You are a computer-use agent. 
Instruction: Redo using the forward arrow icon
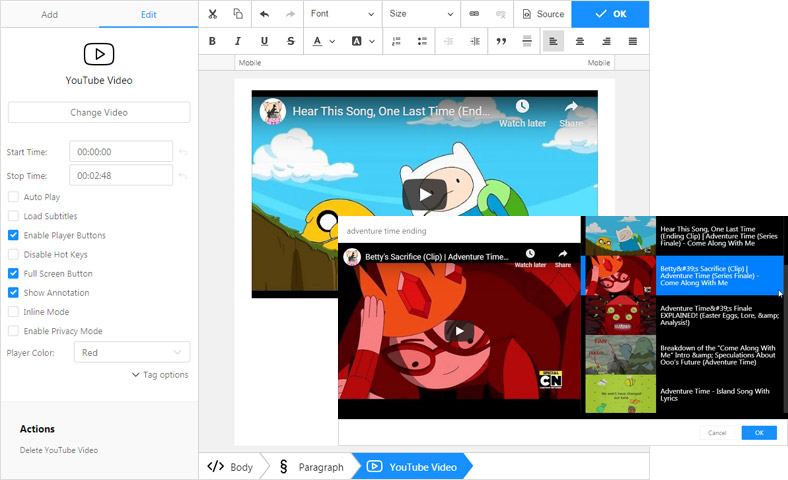(290, 14)
